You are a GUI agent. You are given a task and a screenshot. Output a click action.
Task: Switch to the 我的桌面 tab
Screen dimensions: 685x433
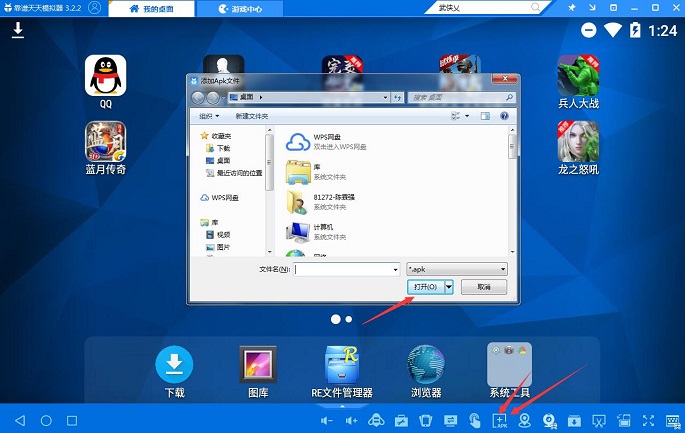pos(151,9)
